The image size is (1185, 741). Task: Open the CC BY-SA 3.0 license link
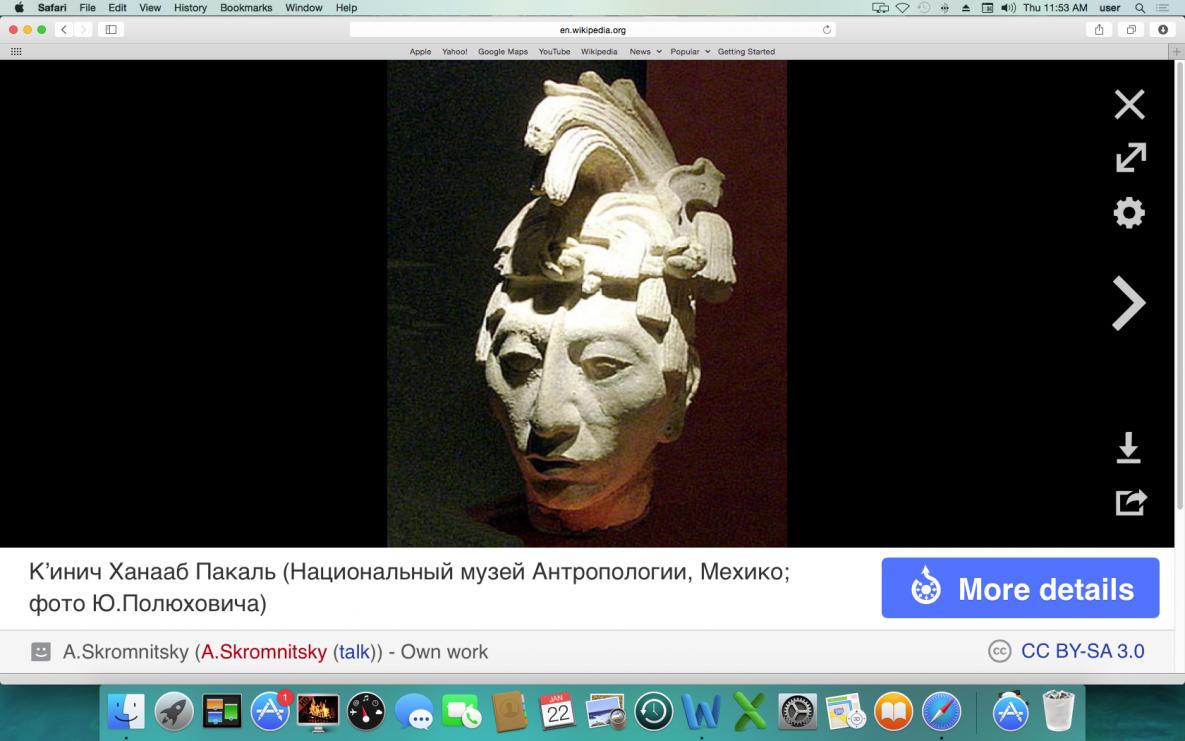coord(1082,651)
